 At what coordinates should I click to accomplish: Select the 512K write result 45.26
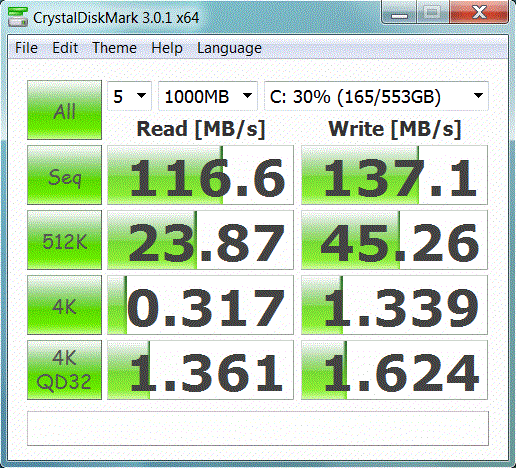click(394, 240)
